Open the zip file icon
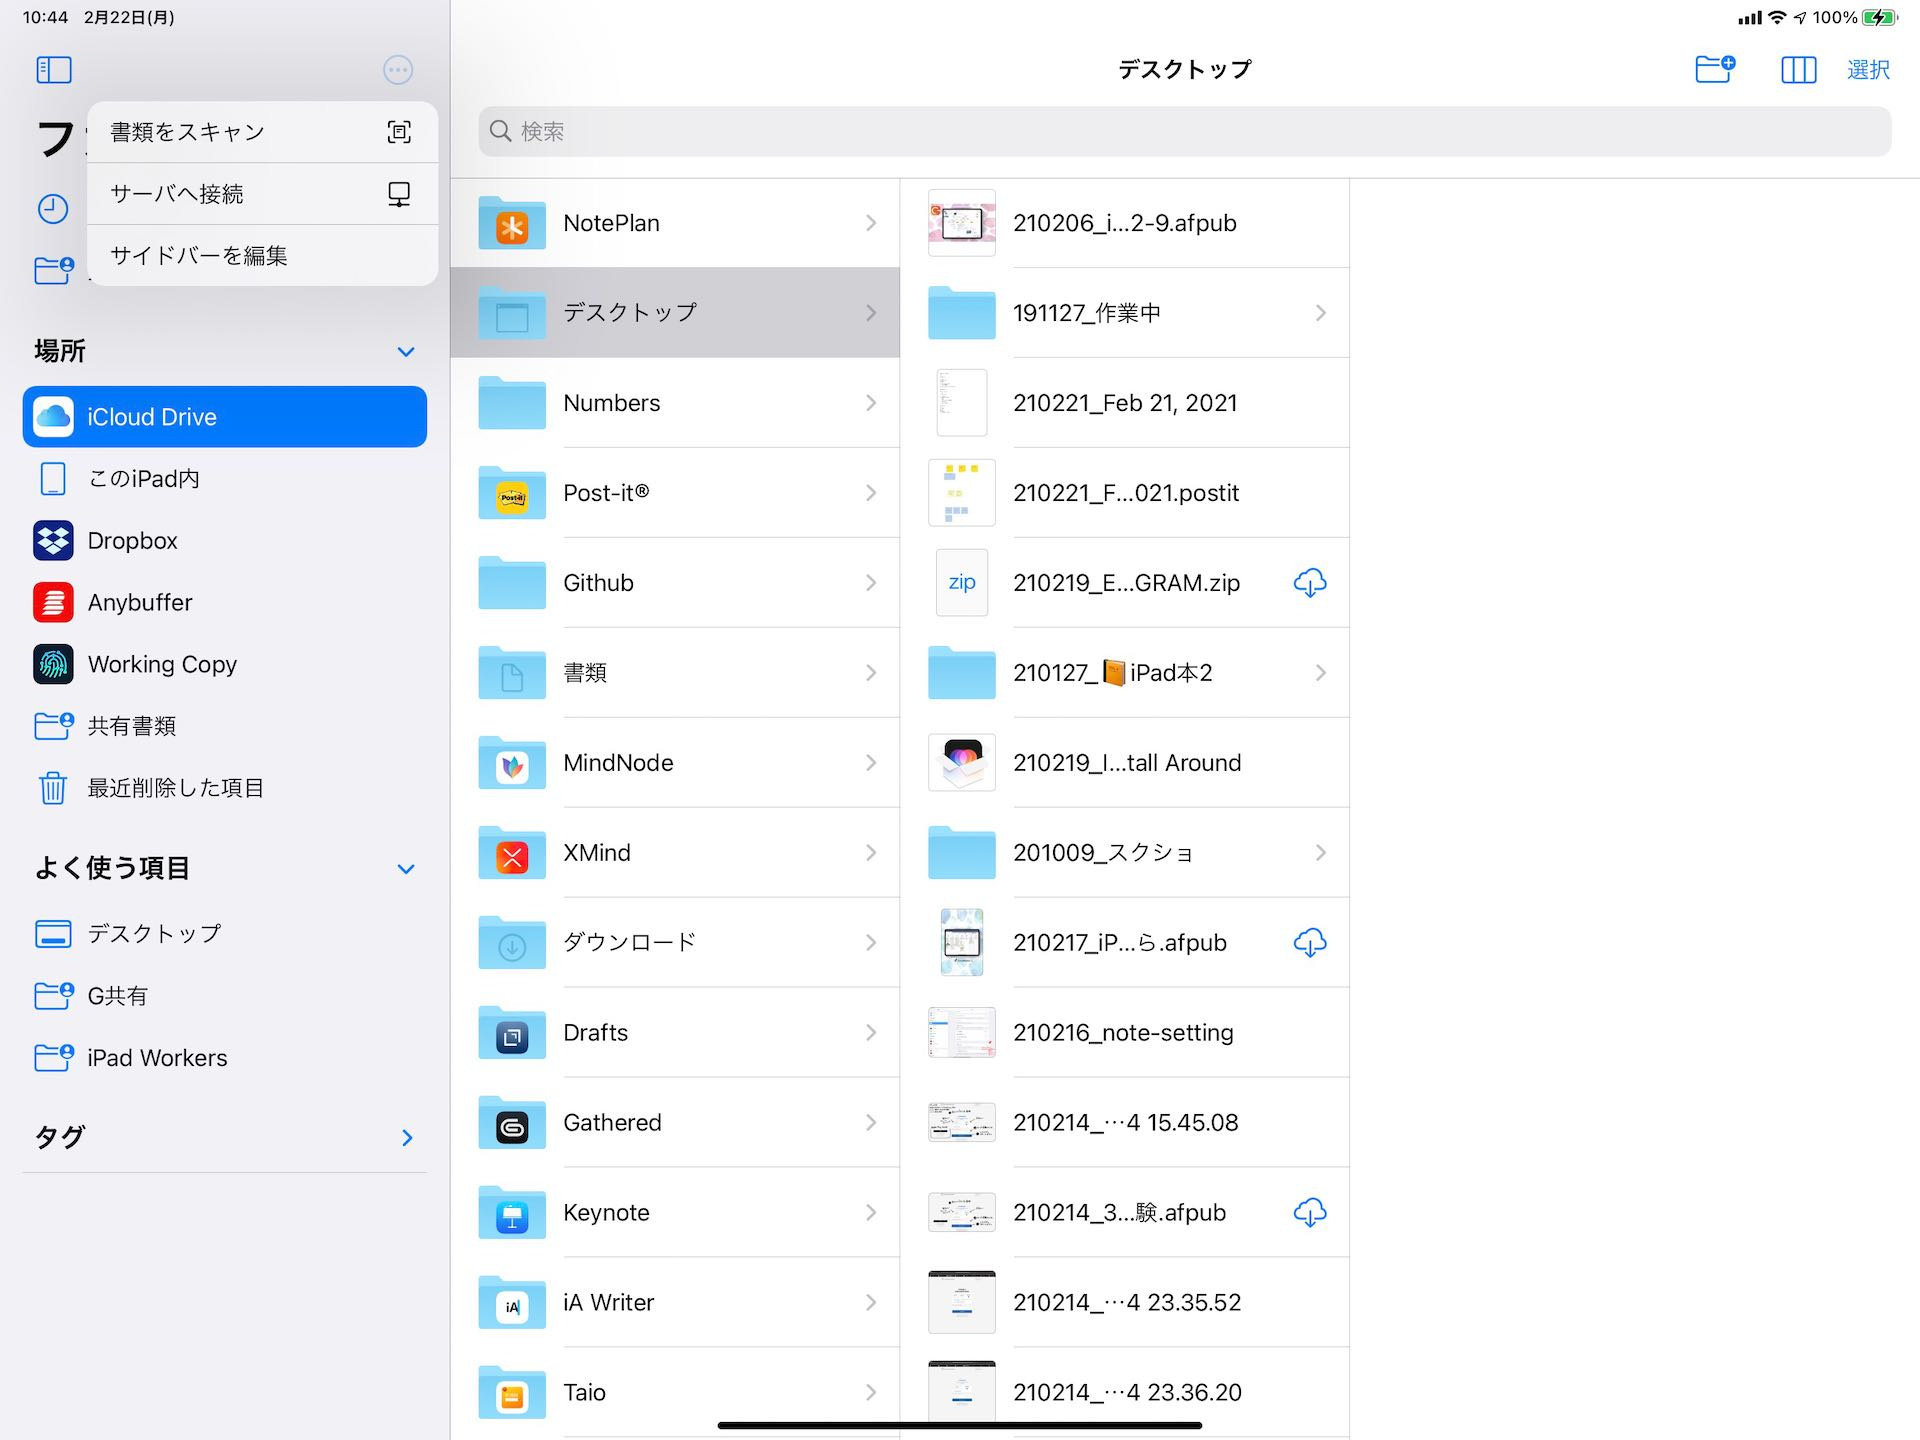This screenshot has height=1440, width=1920. 962,583
